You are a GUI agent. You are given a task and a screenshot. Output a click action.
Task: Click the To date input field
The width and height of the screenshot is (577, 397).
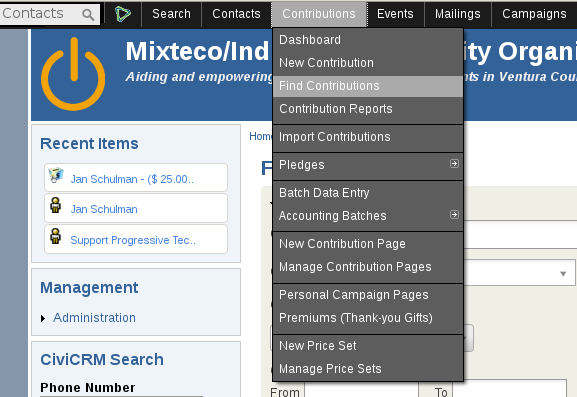510,389
